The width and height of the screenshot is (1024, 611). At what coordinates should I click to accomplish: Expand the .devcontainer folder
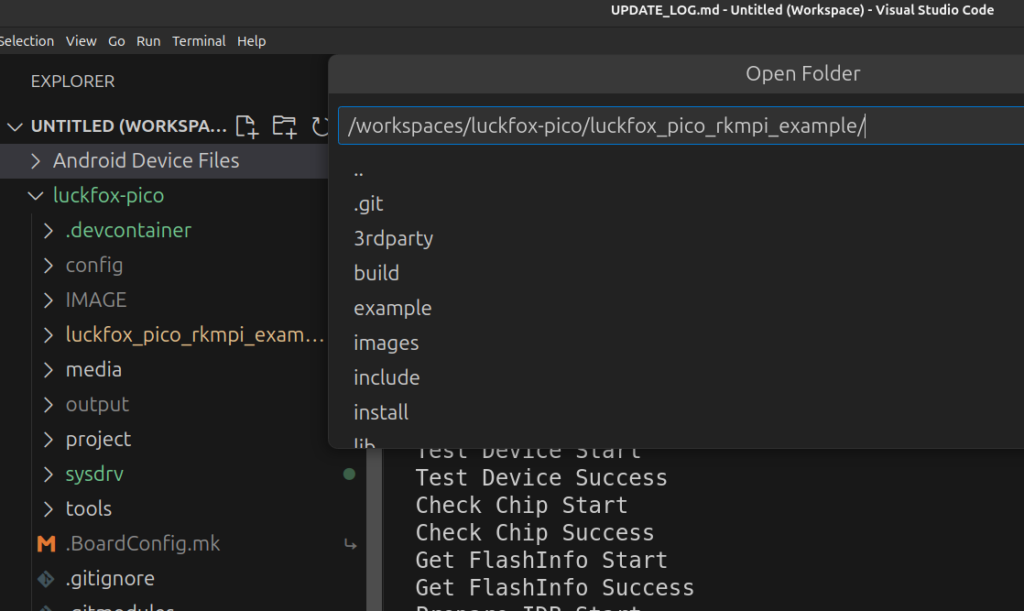pyautogui.click(x=48, y=230)
